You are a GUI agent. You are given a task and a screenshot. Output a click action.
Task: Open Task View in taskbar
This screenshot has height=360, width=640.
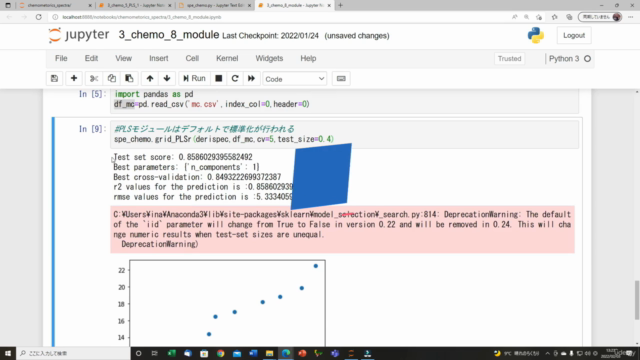(x=155, y=353)
